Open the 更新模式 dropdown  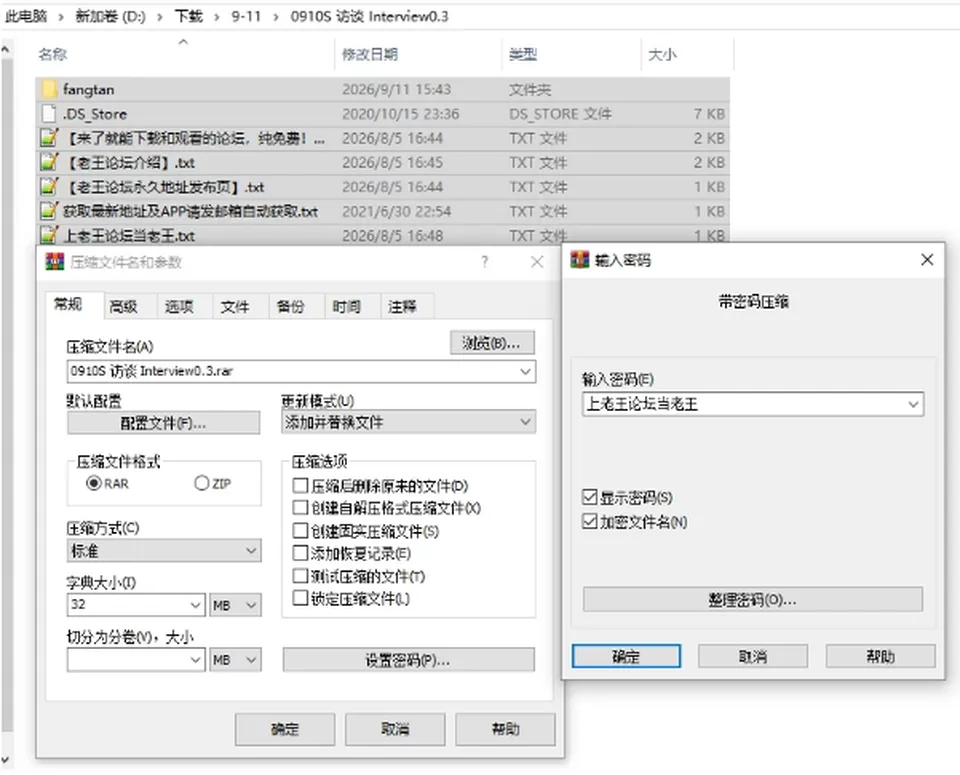[x=525, y=422]
